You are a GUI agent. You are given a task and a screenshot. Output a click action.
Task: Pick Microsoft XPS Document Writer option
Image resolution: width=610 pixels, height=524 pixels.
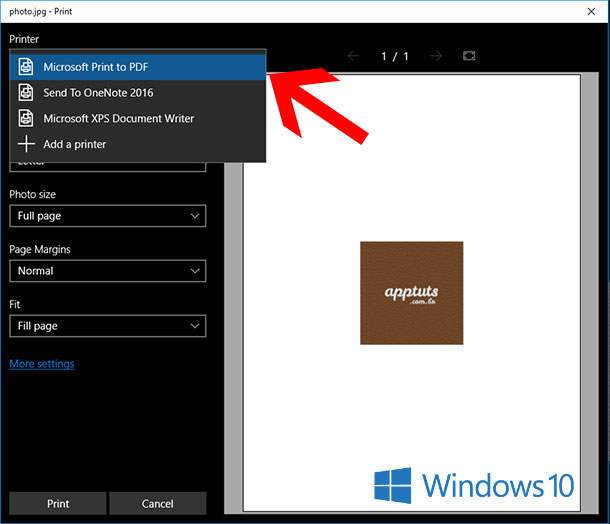point(138,118)
